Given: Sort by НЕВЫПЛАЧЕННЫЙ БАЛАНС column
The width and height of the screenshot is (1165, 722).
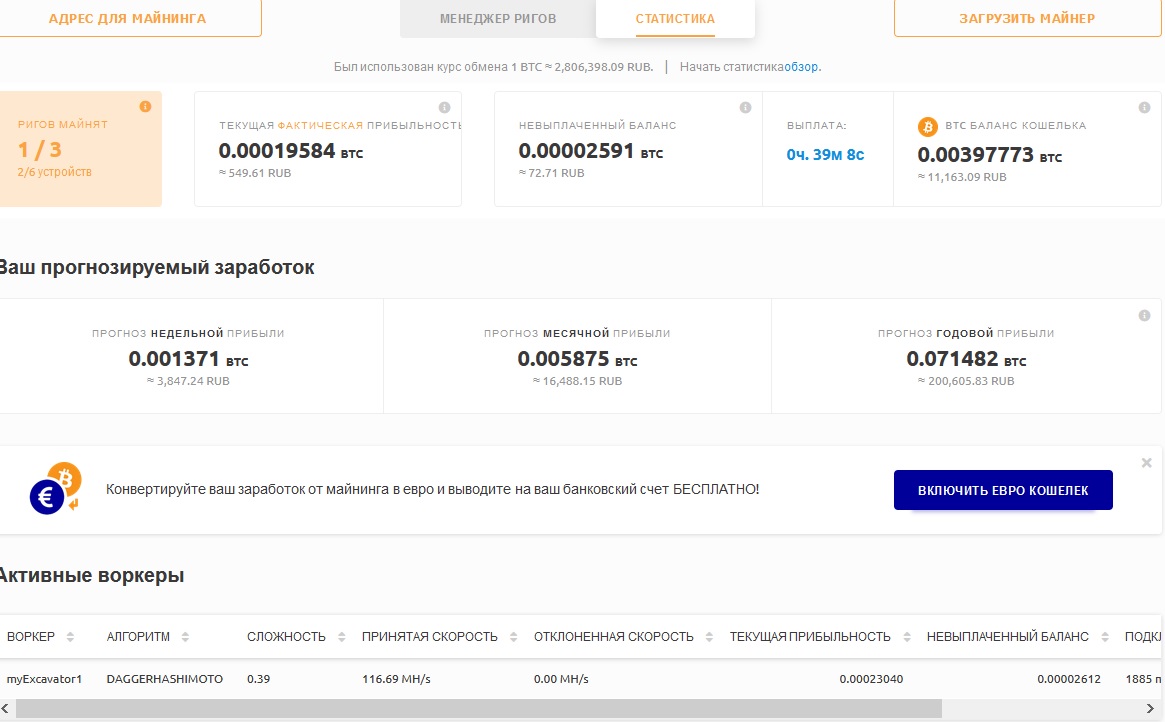Looking at the screenshot, I should (1105, 637).
